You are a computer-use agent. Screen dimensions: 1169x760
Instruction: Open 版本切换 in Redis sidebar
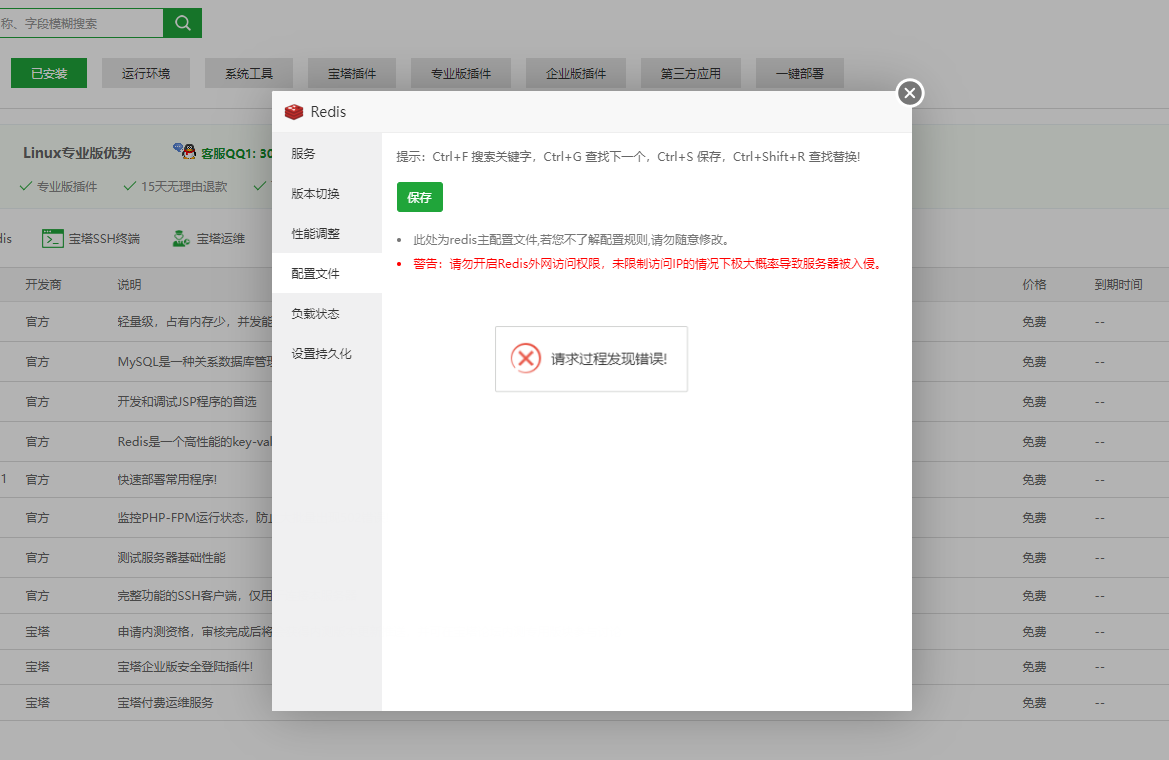point(327,194)
